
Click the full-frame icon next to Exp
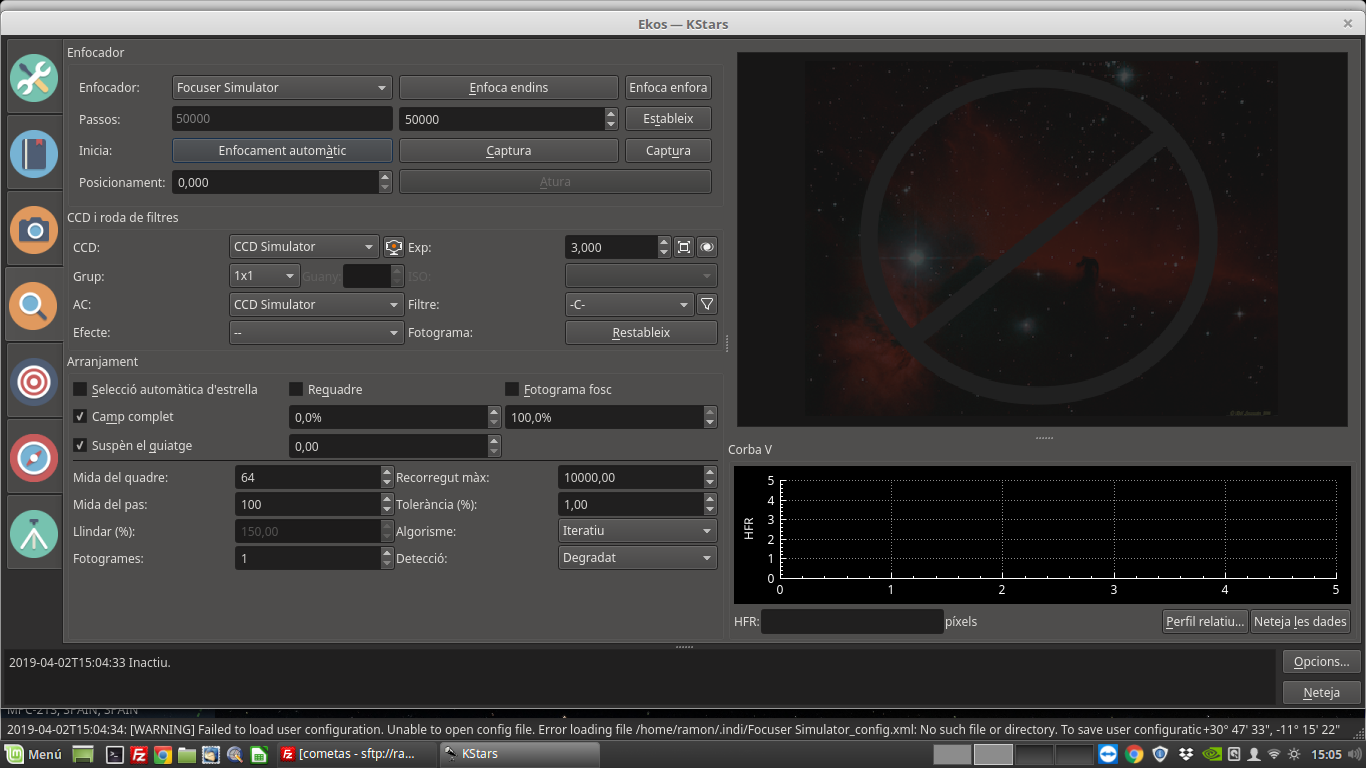pyautogui.click(x=684, y=247)
